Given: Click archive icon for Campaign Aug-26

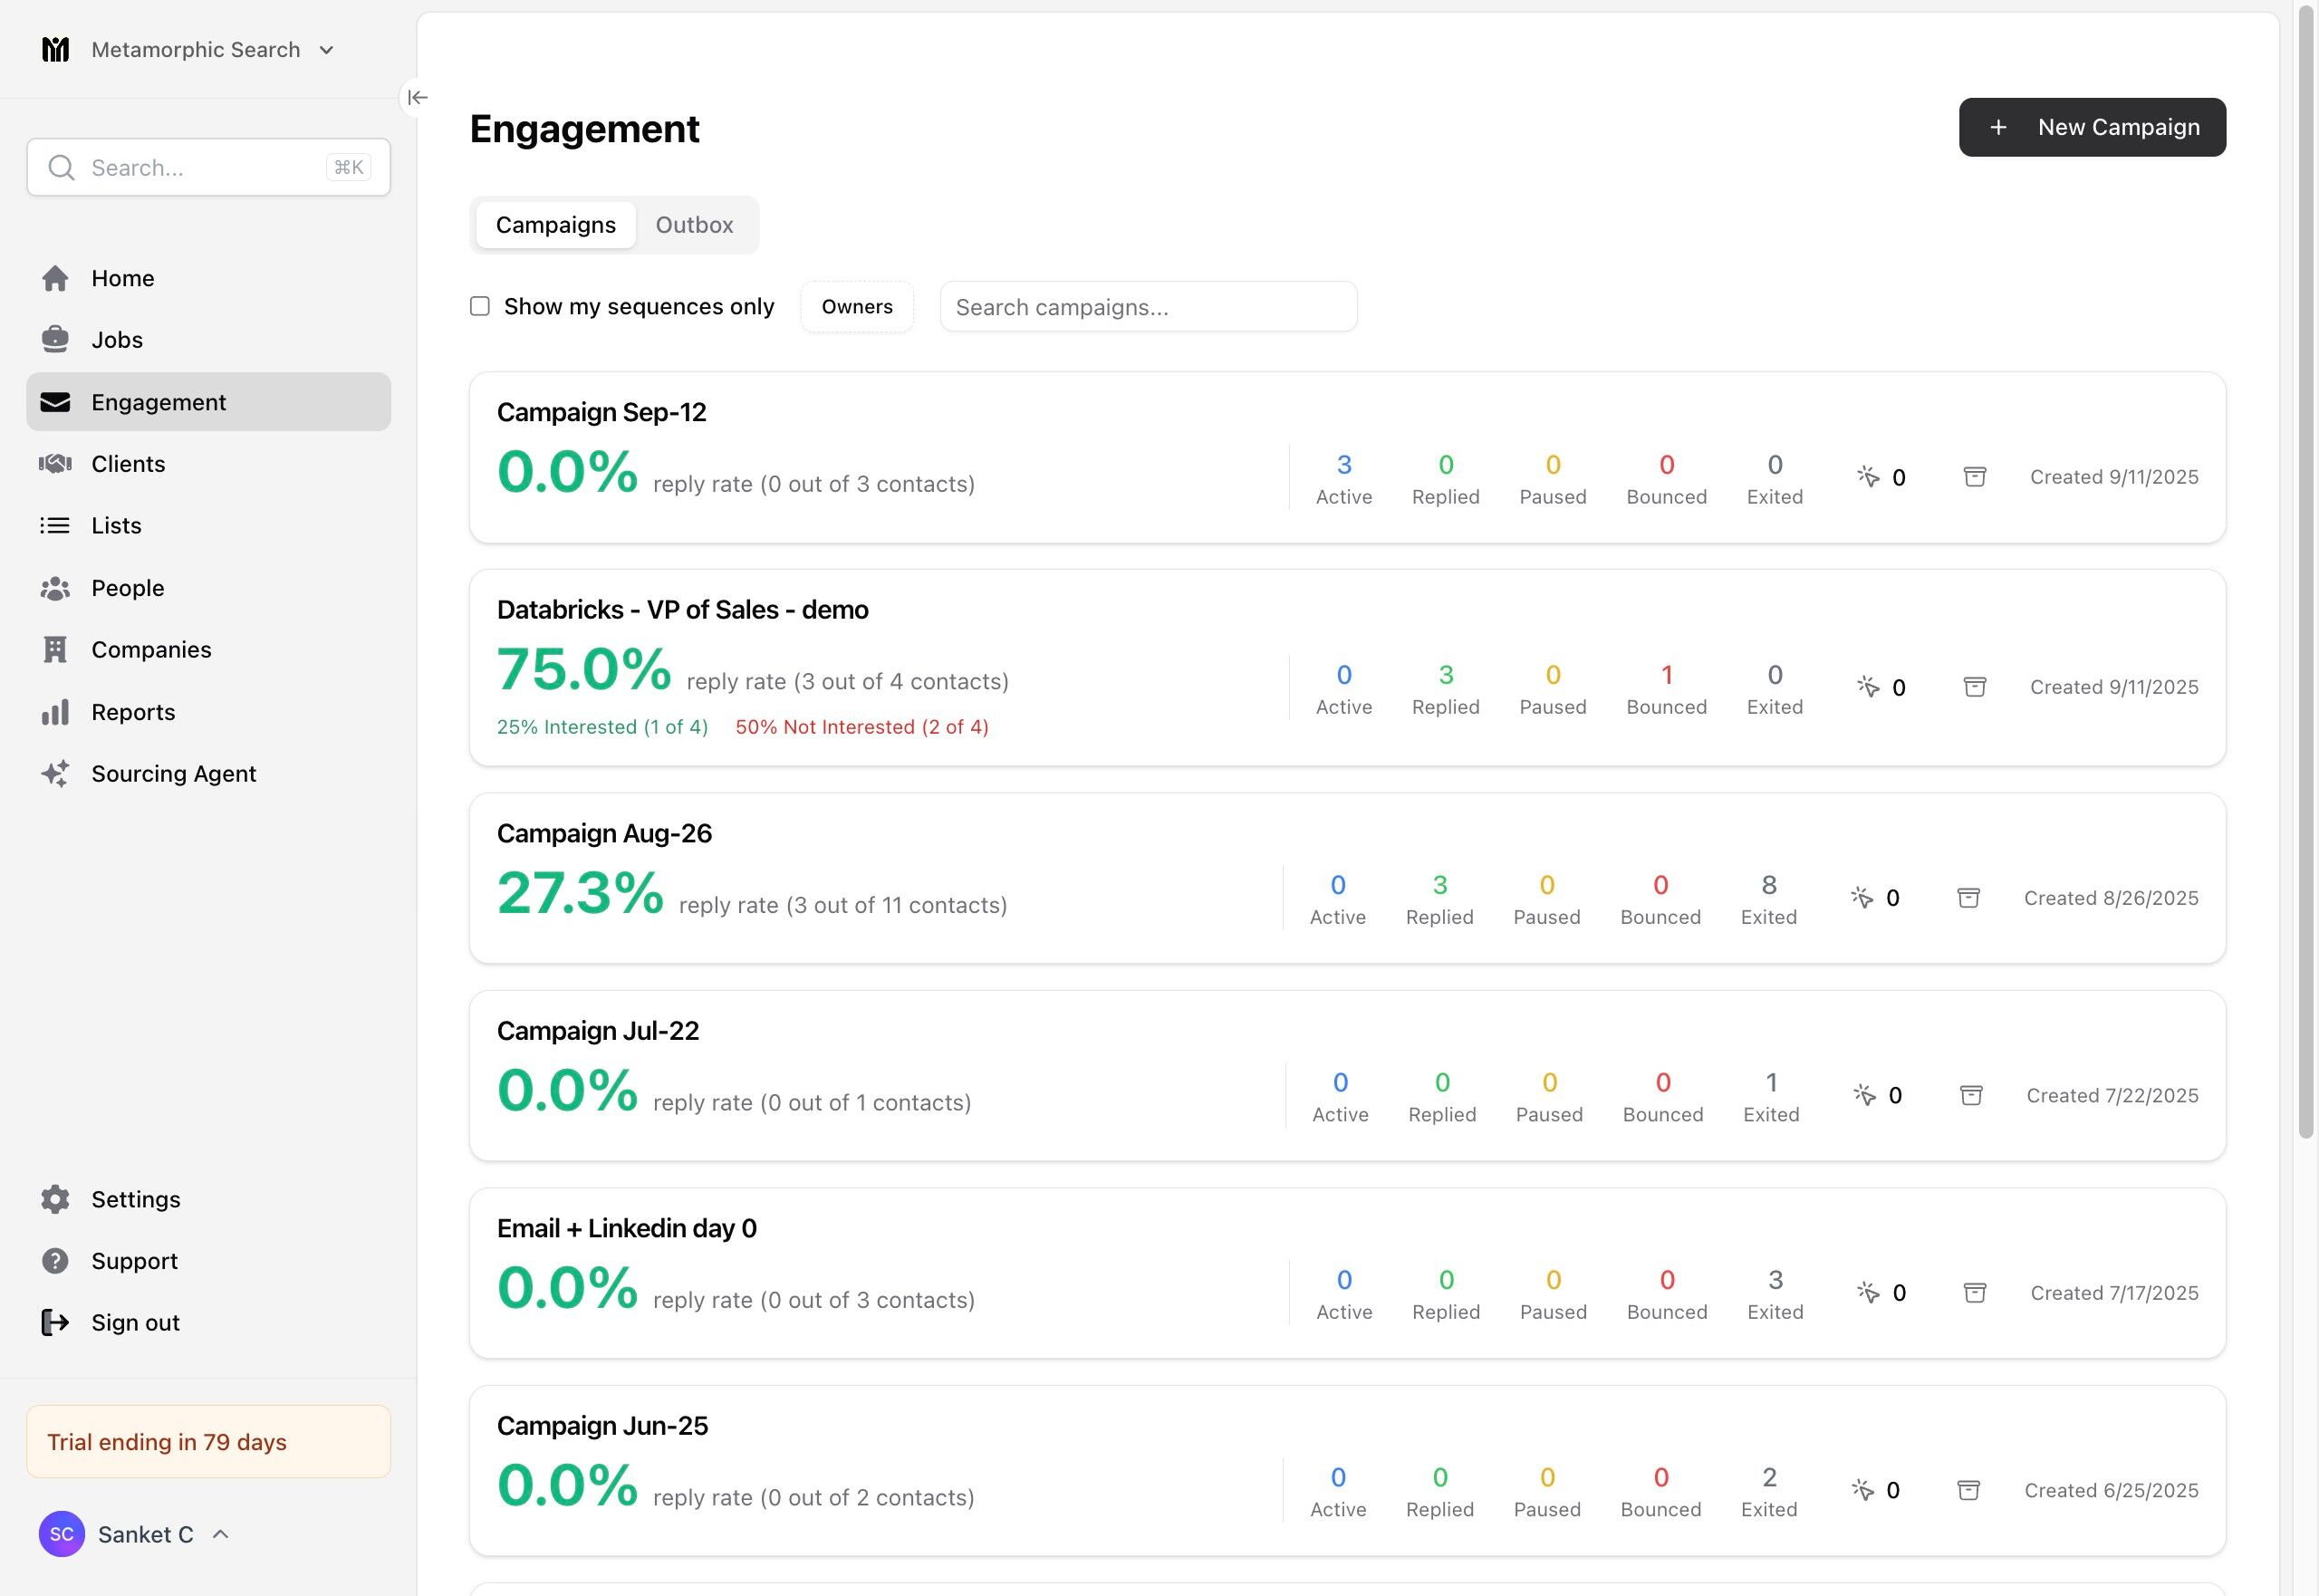Looking at the screenshot, I should 1968,898.
